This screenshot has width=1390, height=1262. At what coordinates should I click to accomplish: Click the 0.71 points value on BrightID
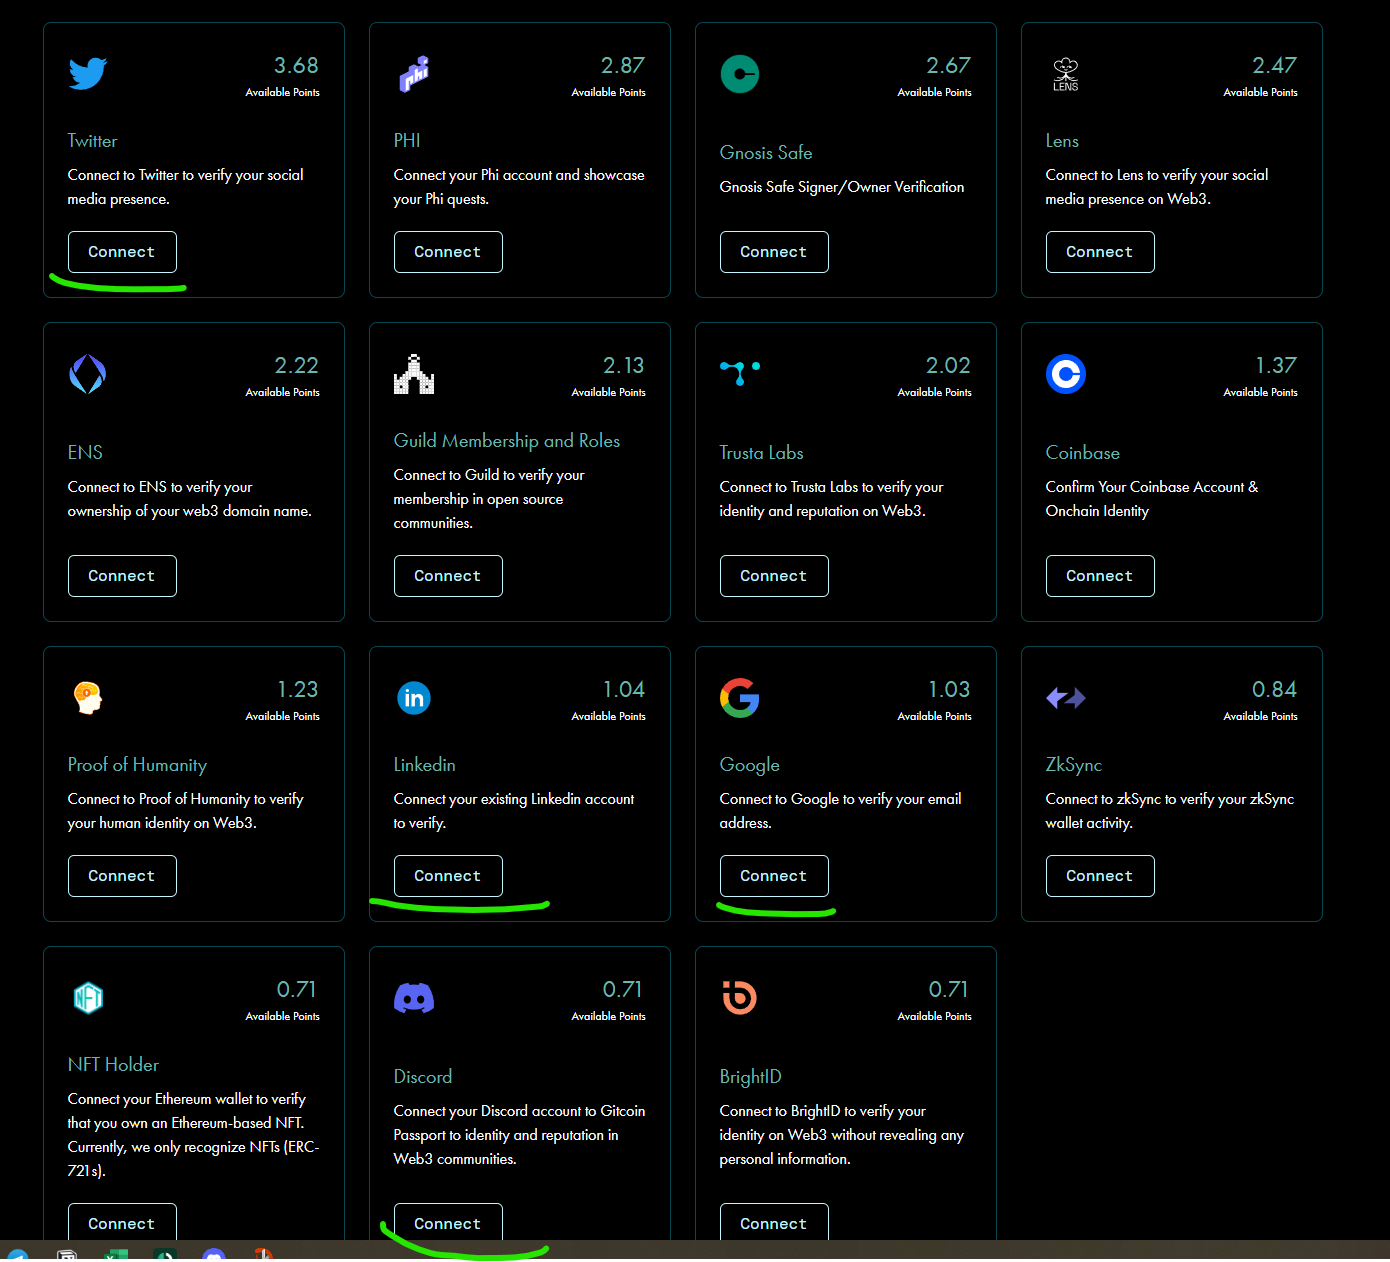point(949,990)
